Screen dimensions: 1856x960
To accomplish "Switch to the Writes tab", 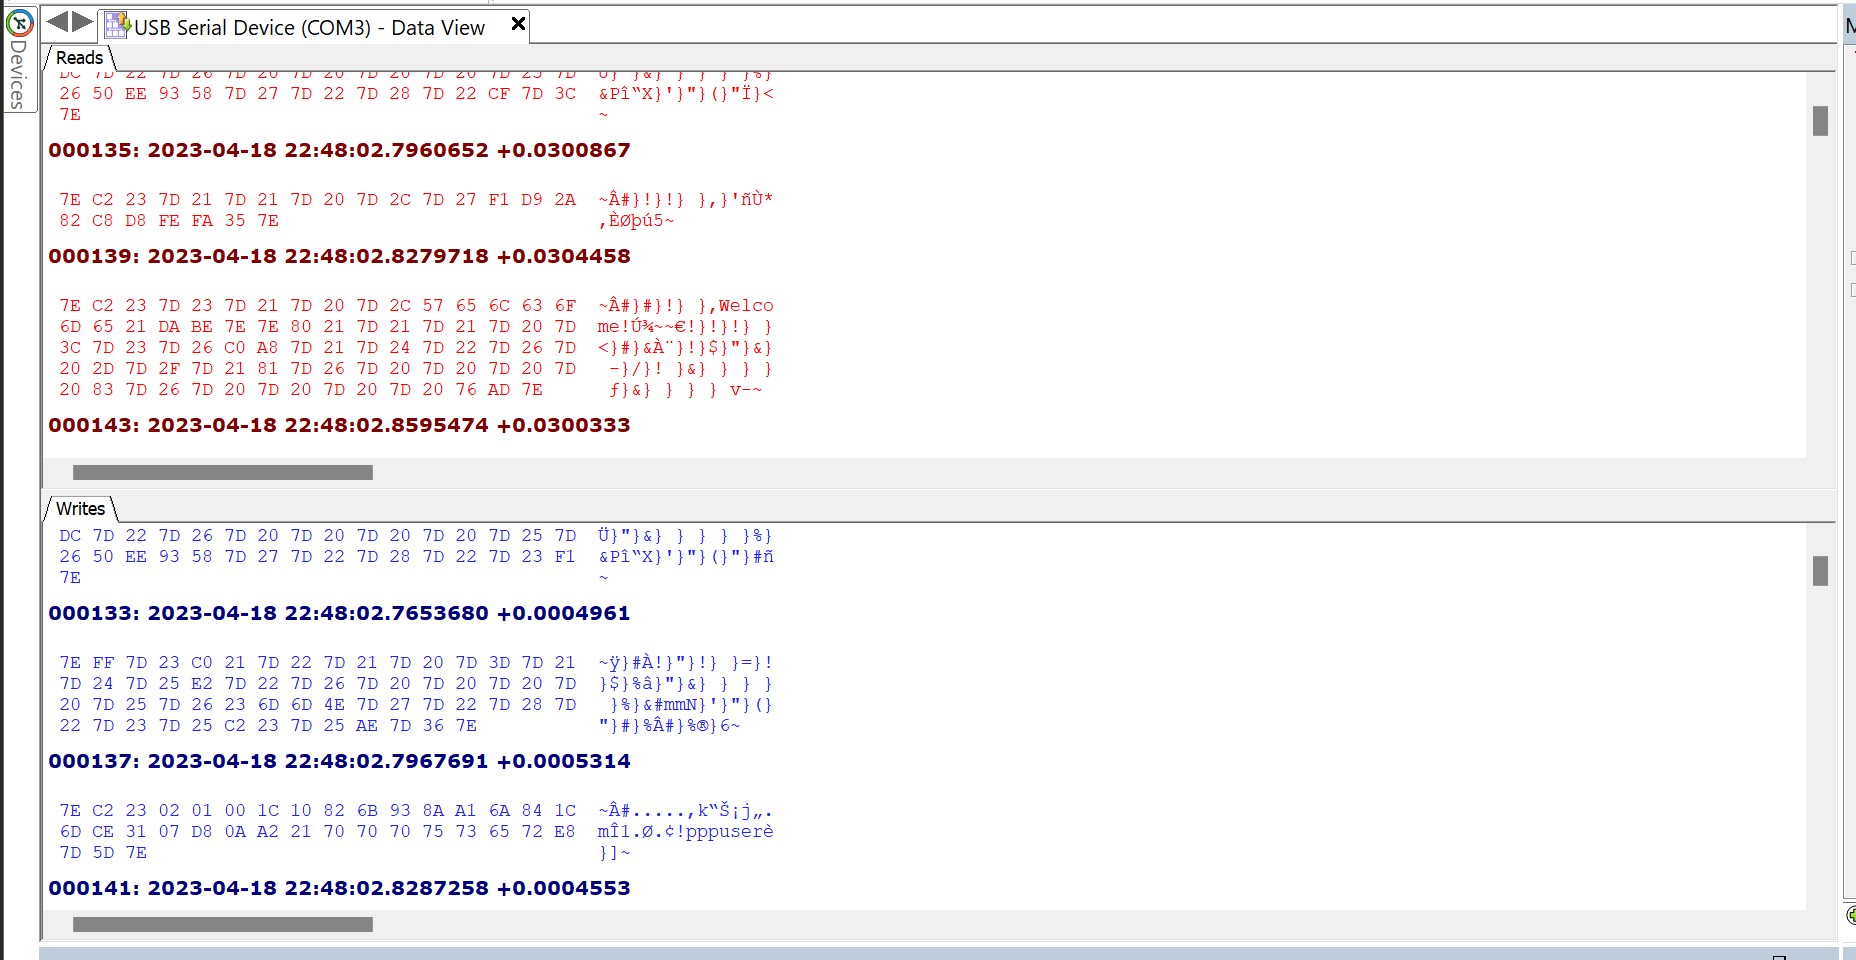I will [x=80, y=509].
